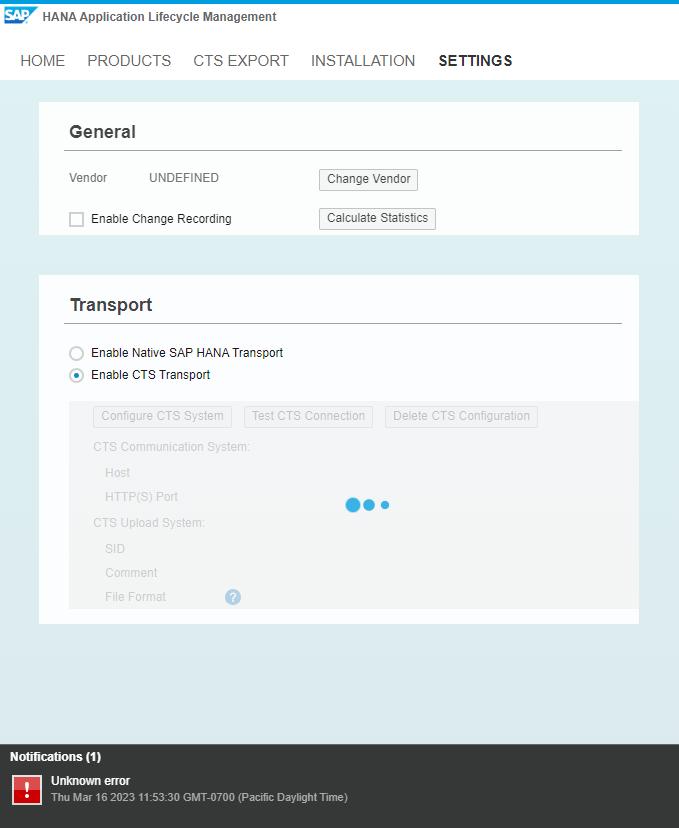679x828 pixels.
Task: Click the CTS Upload System label
Action: coord(149,523)
